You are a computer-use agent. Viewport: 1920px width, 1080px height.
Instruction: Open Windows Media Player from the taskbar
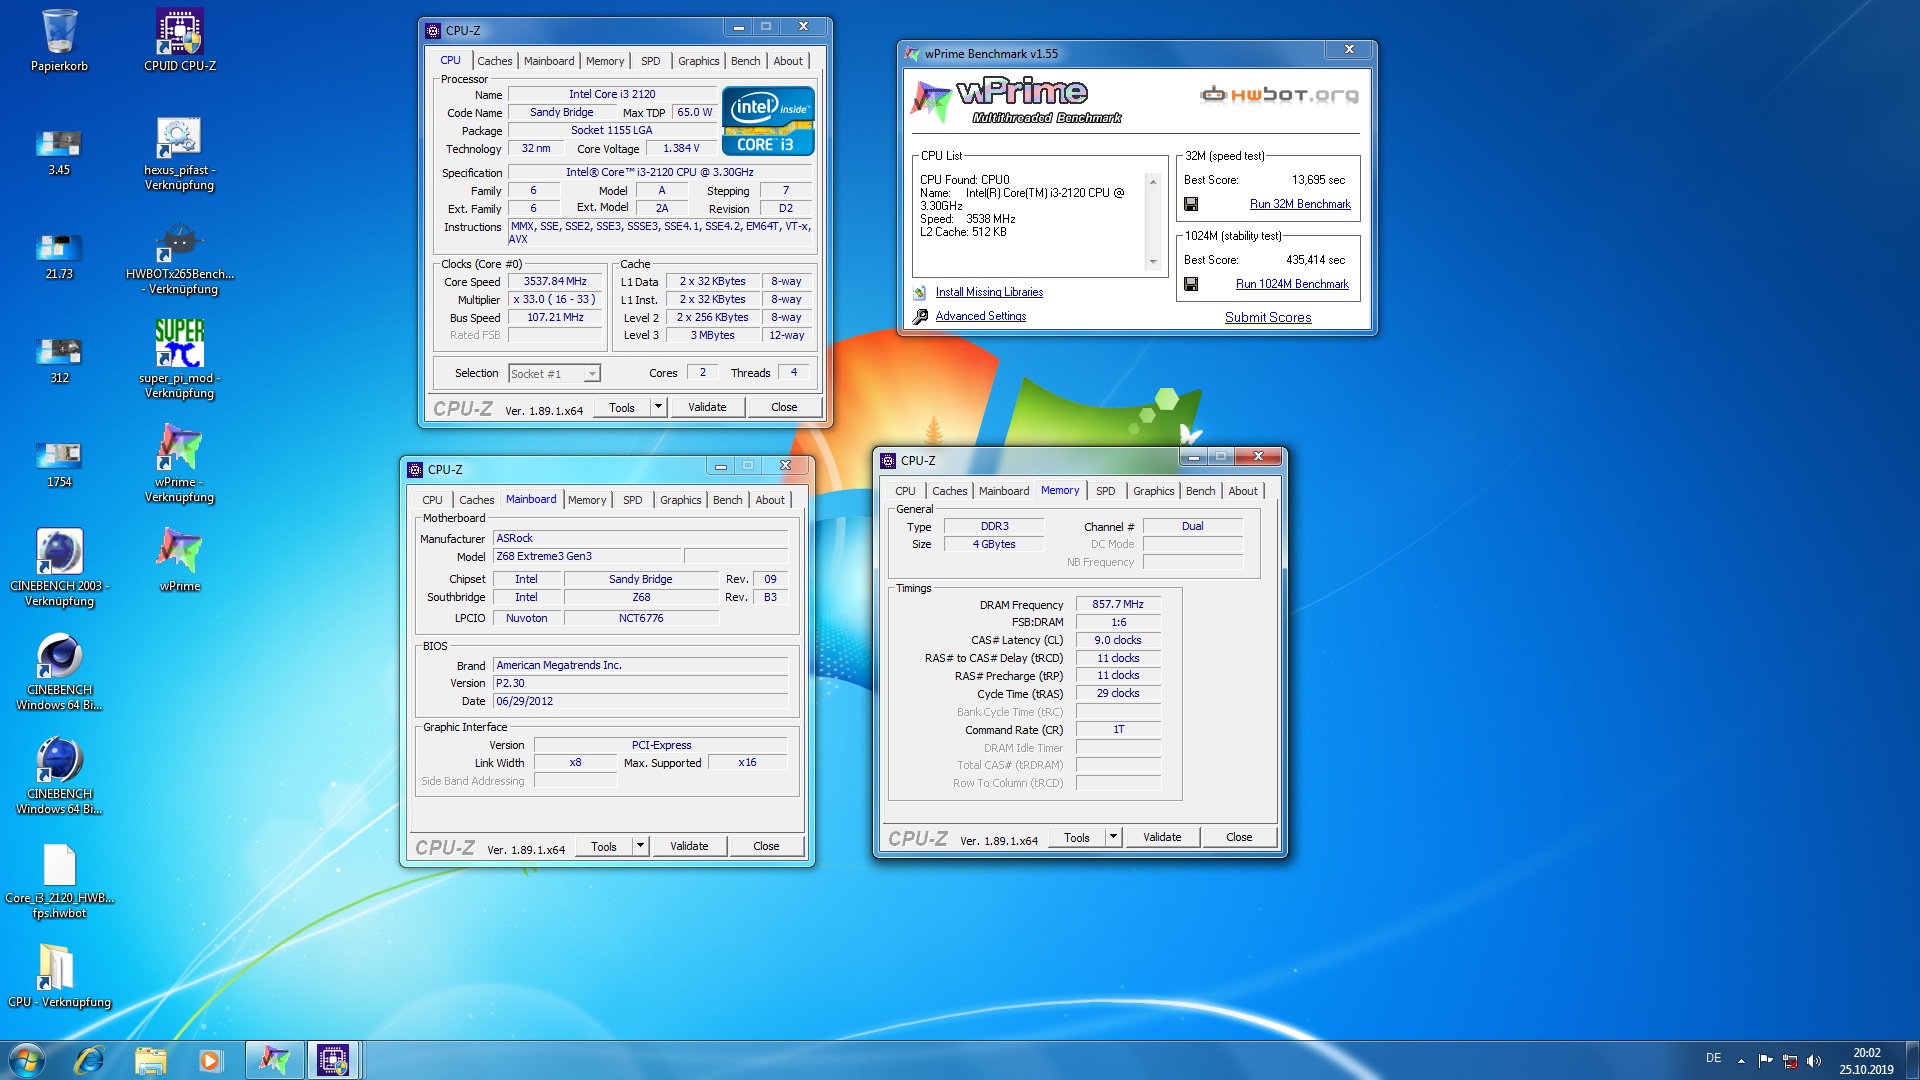tap(210, 1060)
